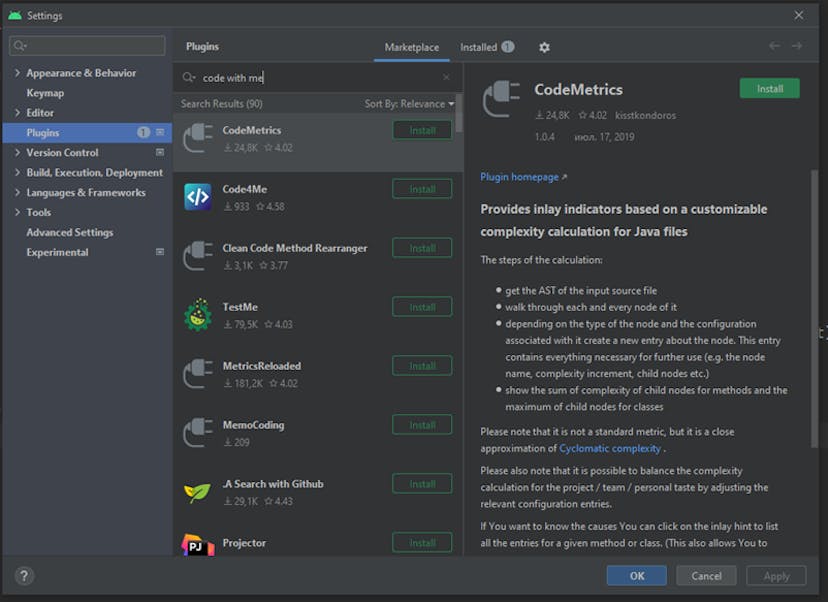Install the Code4Me plugin
This screenshot has width=828, height=602.
point(422,189)
